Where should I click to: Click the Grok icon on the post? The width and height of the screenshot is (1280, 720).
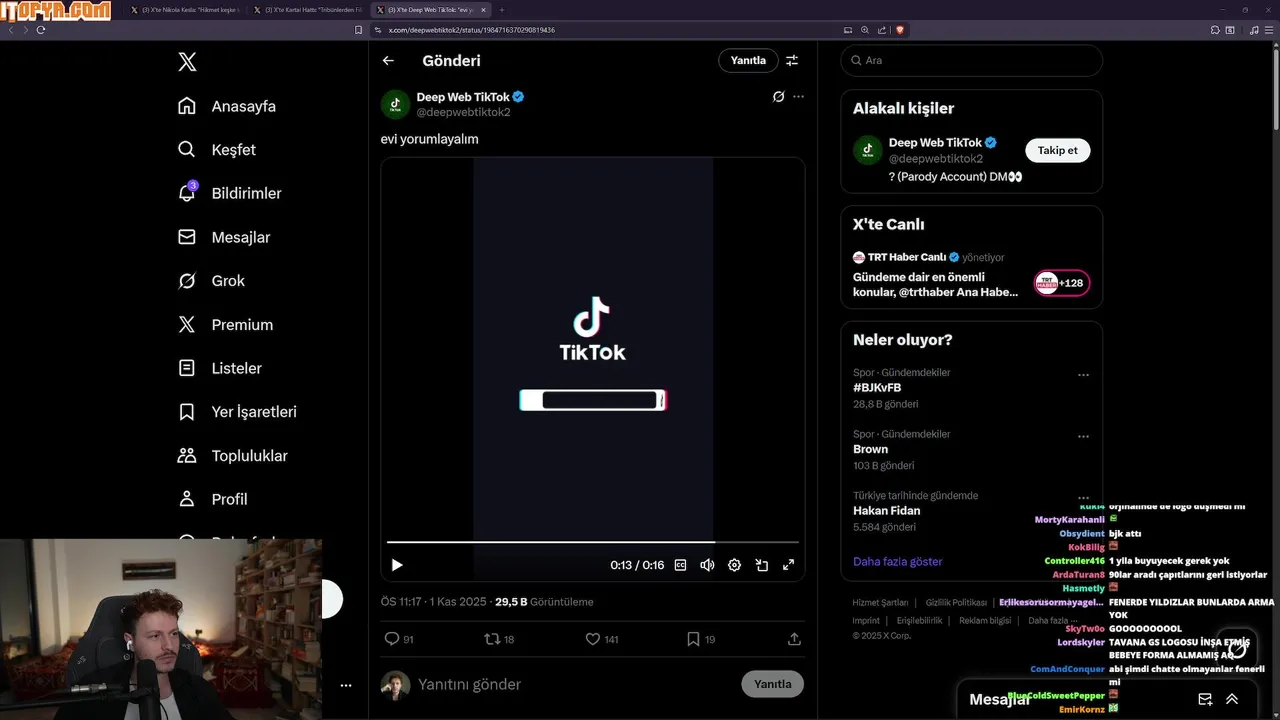pyautogui.click(x=778, y=97)
